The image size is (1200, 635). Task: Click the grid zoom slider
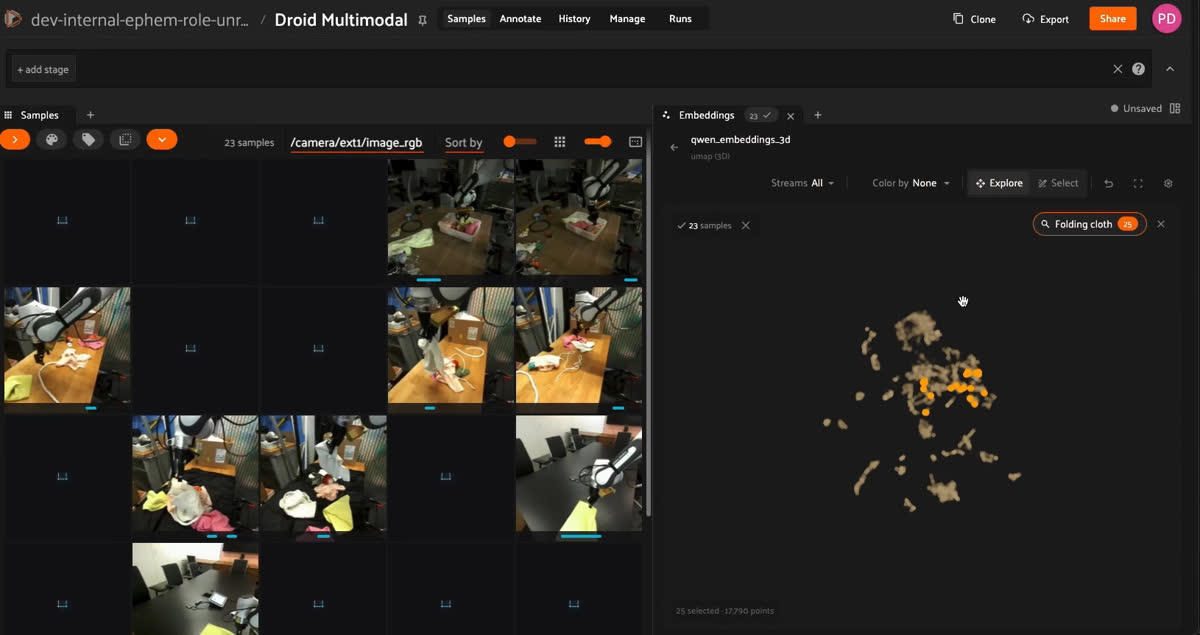click(x=598, y=142)
